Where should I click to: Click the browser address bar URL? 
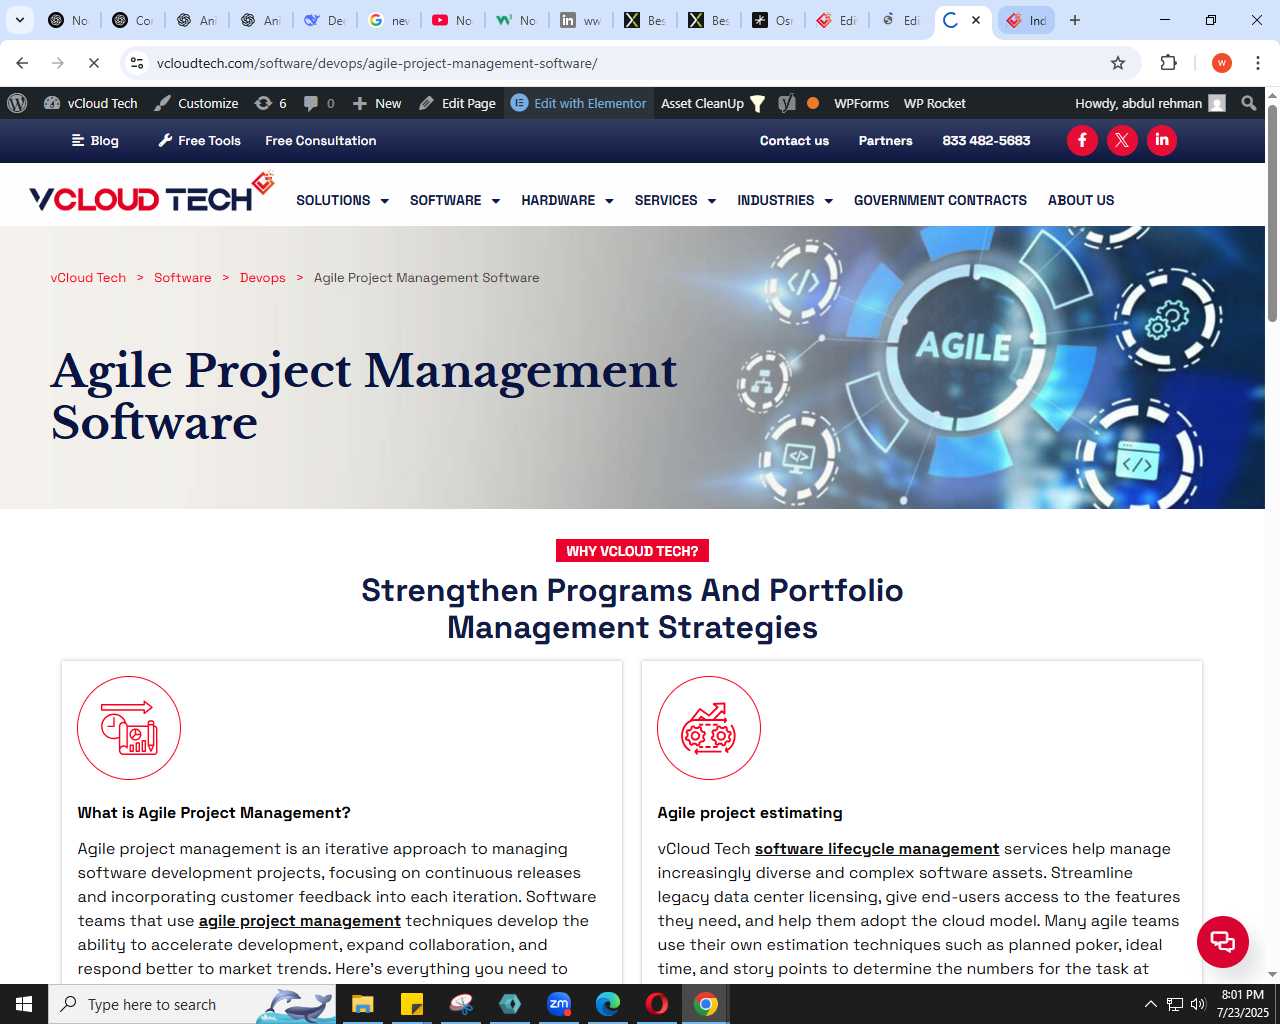coord(377,63)
